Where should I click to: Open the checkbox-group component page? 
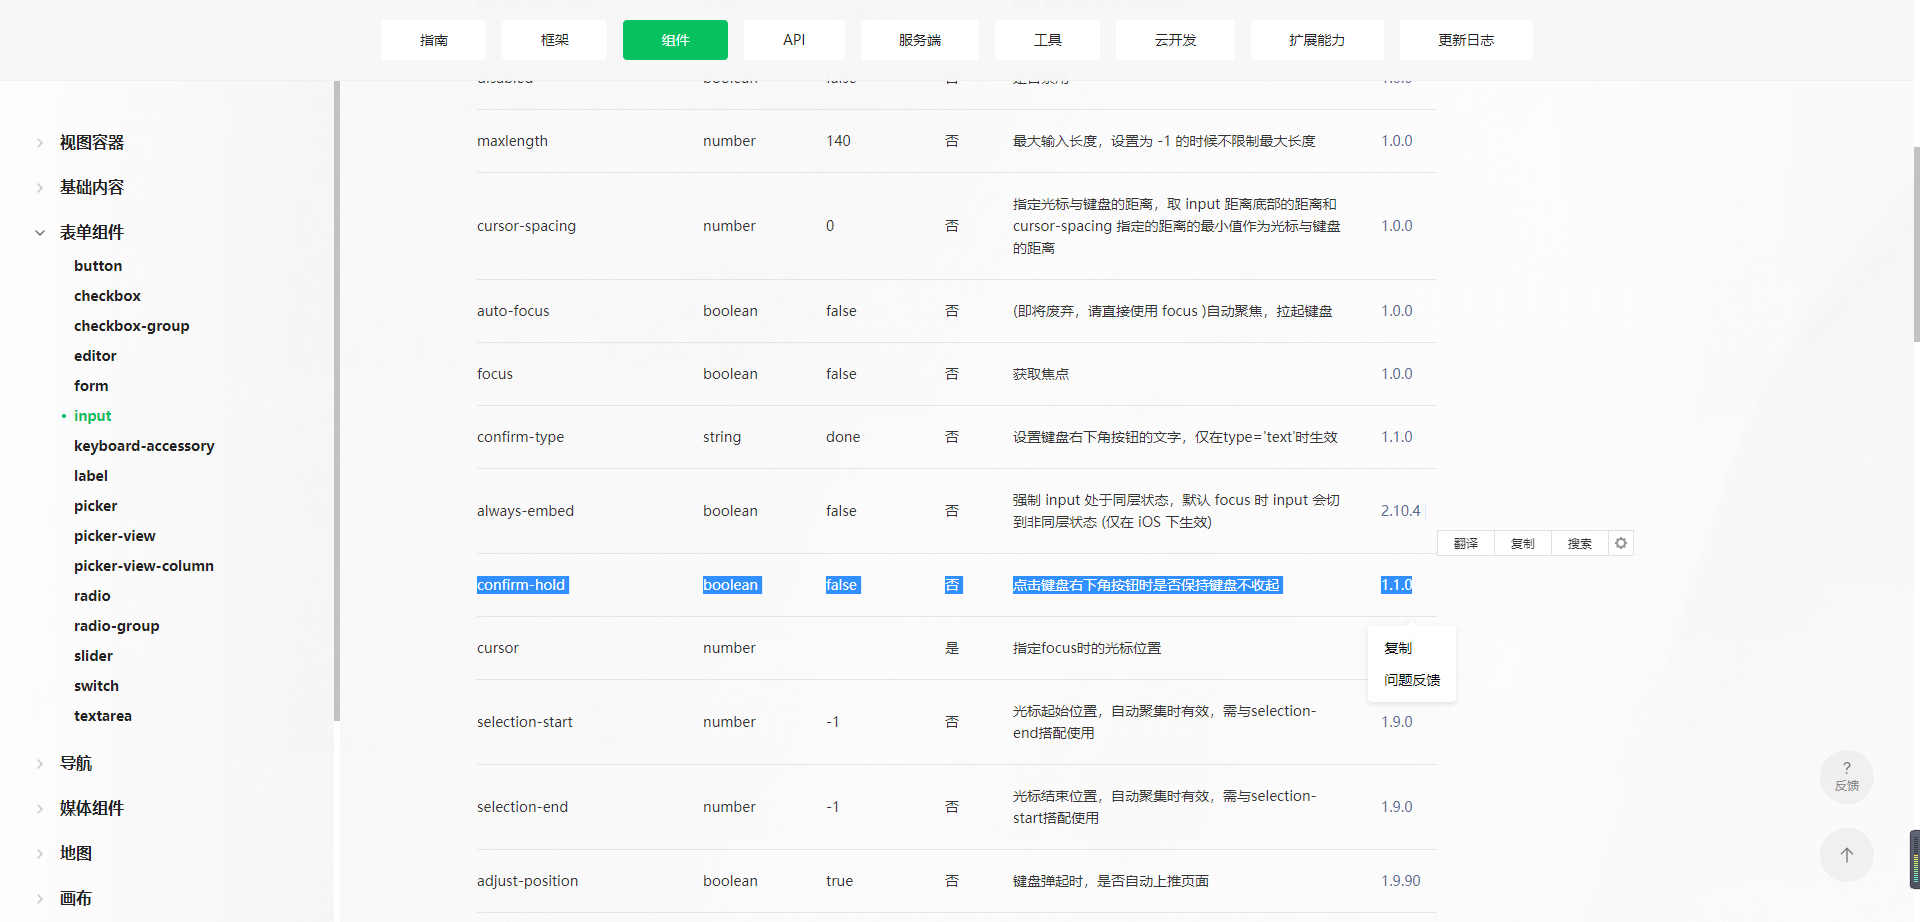click(132, 326)
